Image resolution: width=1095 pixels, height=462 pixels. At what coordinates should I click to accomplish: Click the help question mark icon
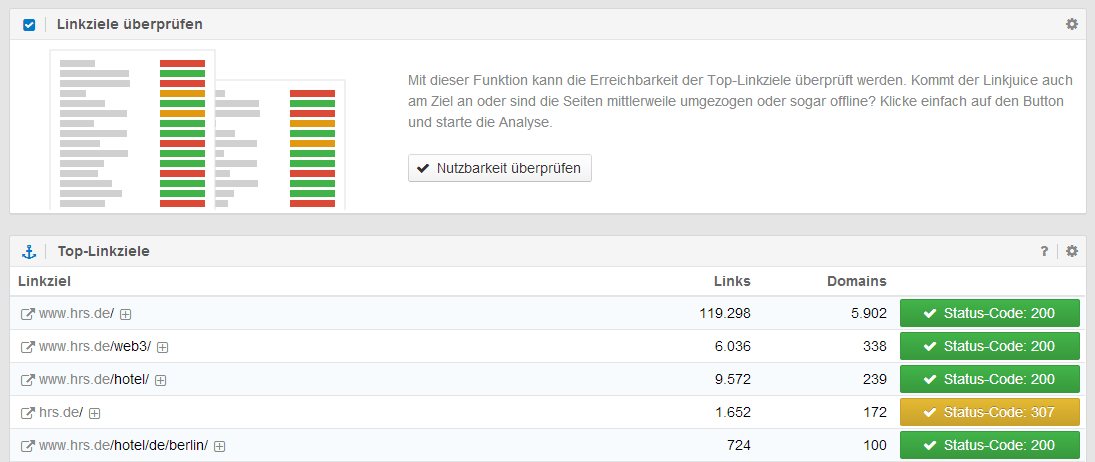[x=1044, y=251]
